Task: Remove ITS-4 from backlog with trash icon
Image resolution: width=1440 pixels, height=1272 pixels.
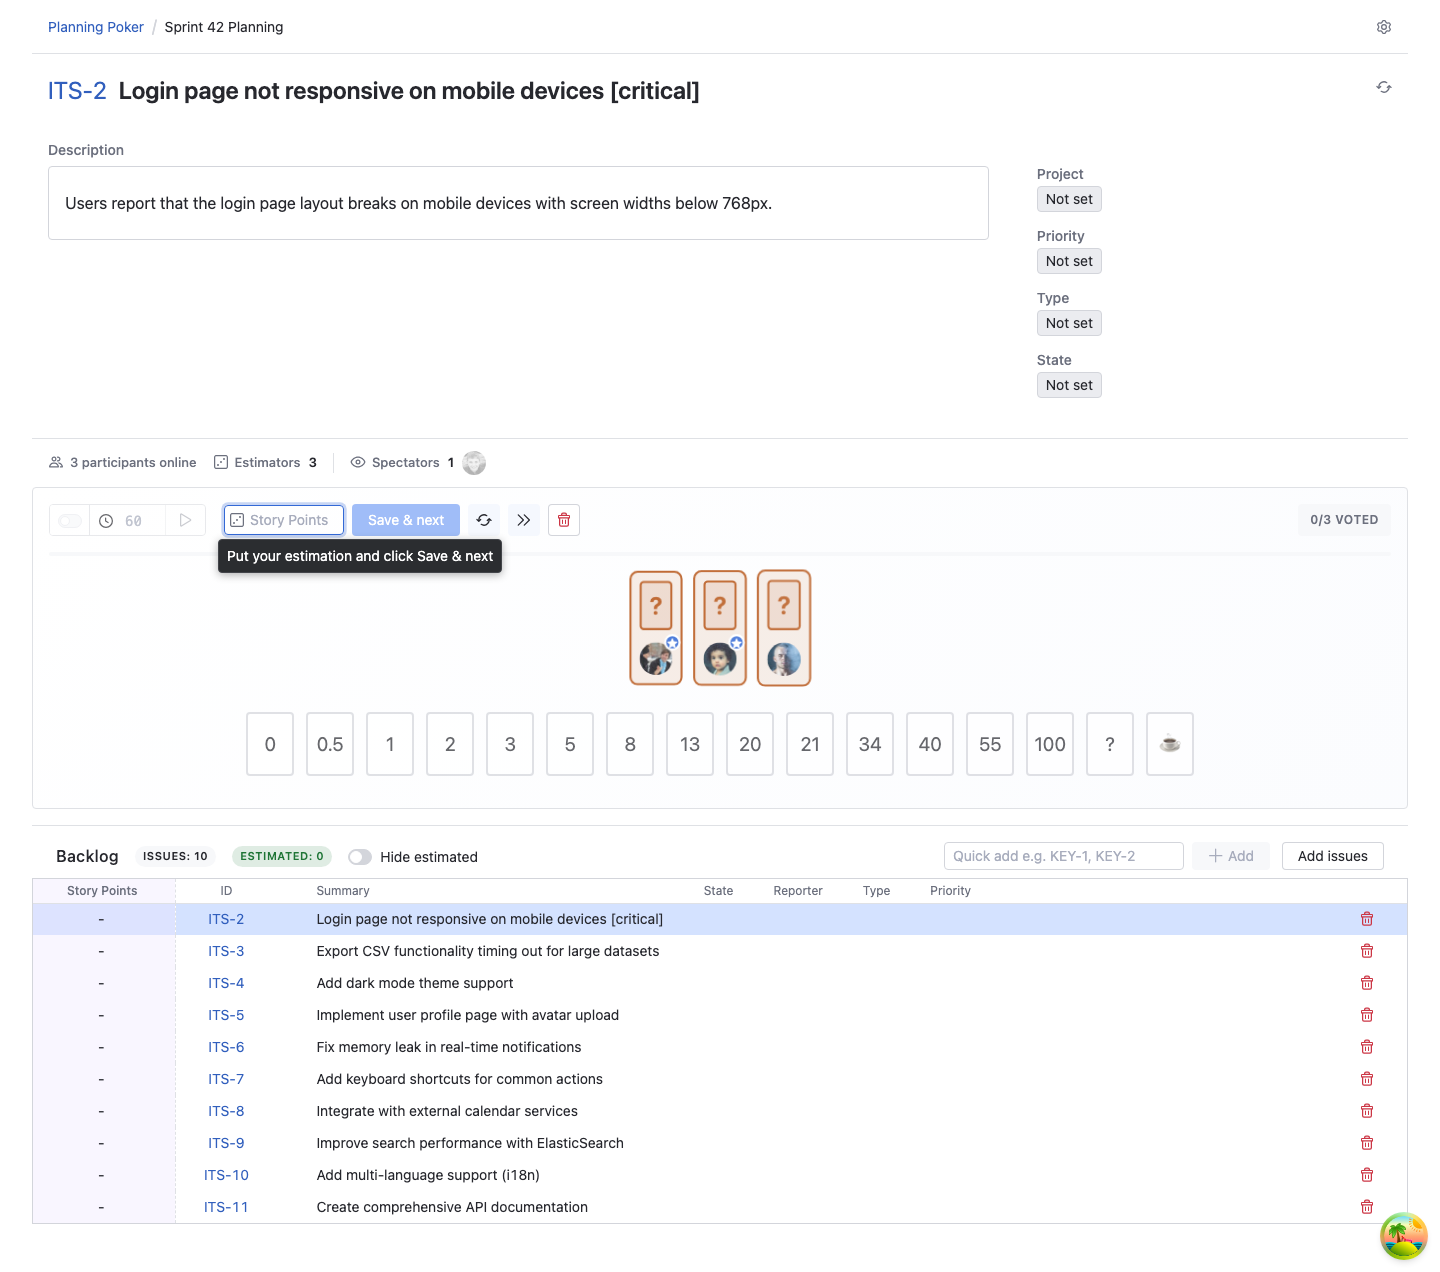Action: click(1367, 983)
